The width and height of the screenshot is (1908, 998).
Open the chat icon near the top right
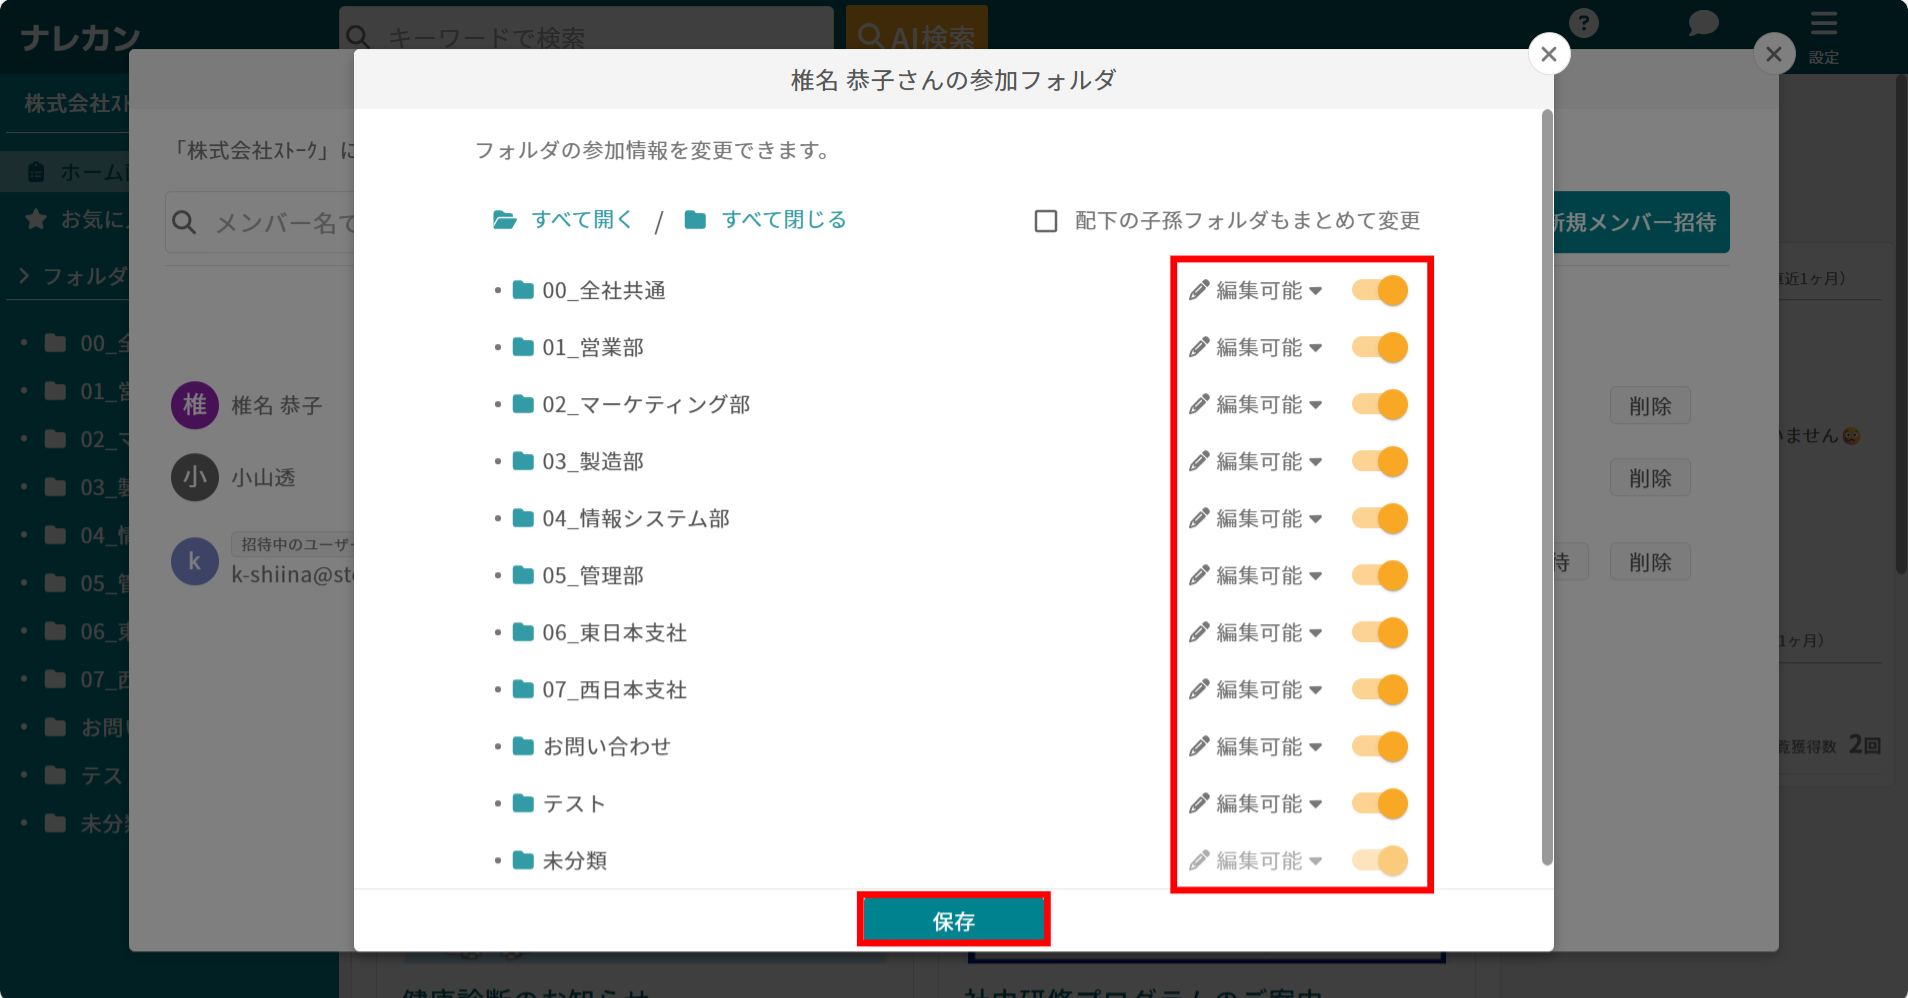[x=1702, y=22]
